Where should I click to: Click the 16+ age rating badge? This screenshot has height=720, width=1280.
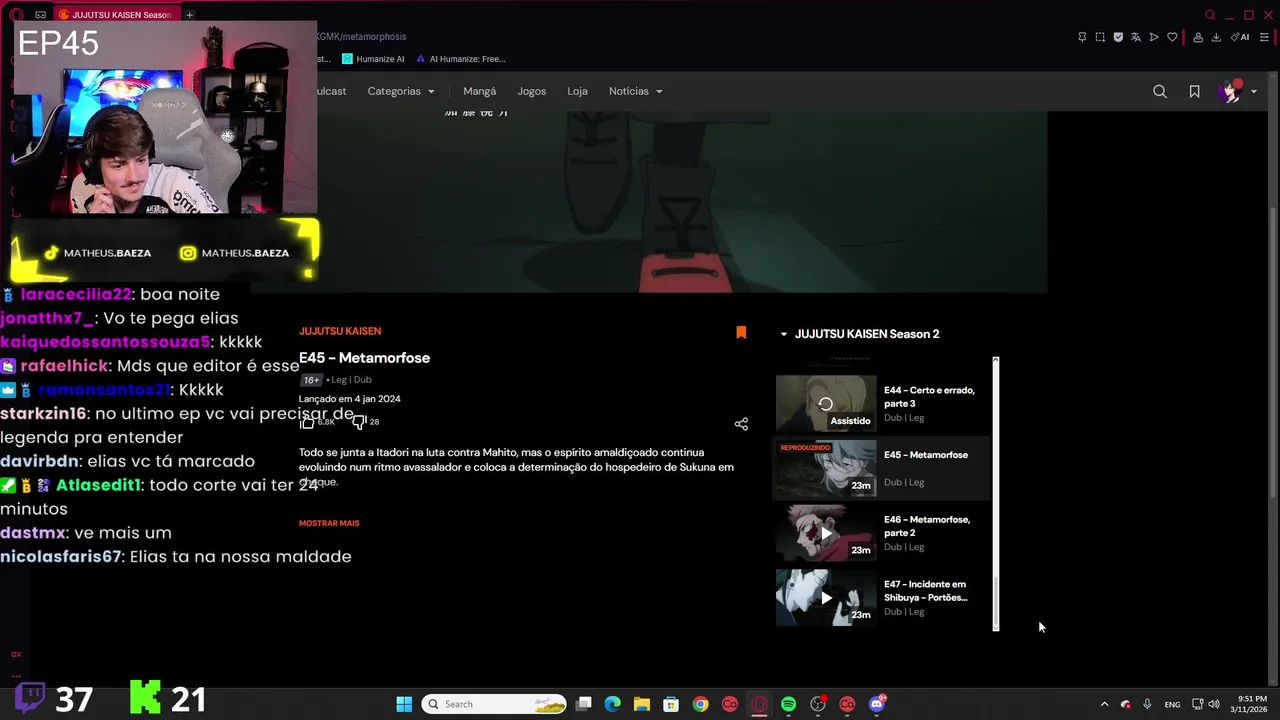pyautogui.click(x=311, y=380)
